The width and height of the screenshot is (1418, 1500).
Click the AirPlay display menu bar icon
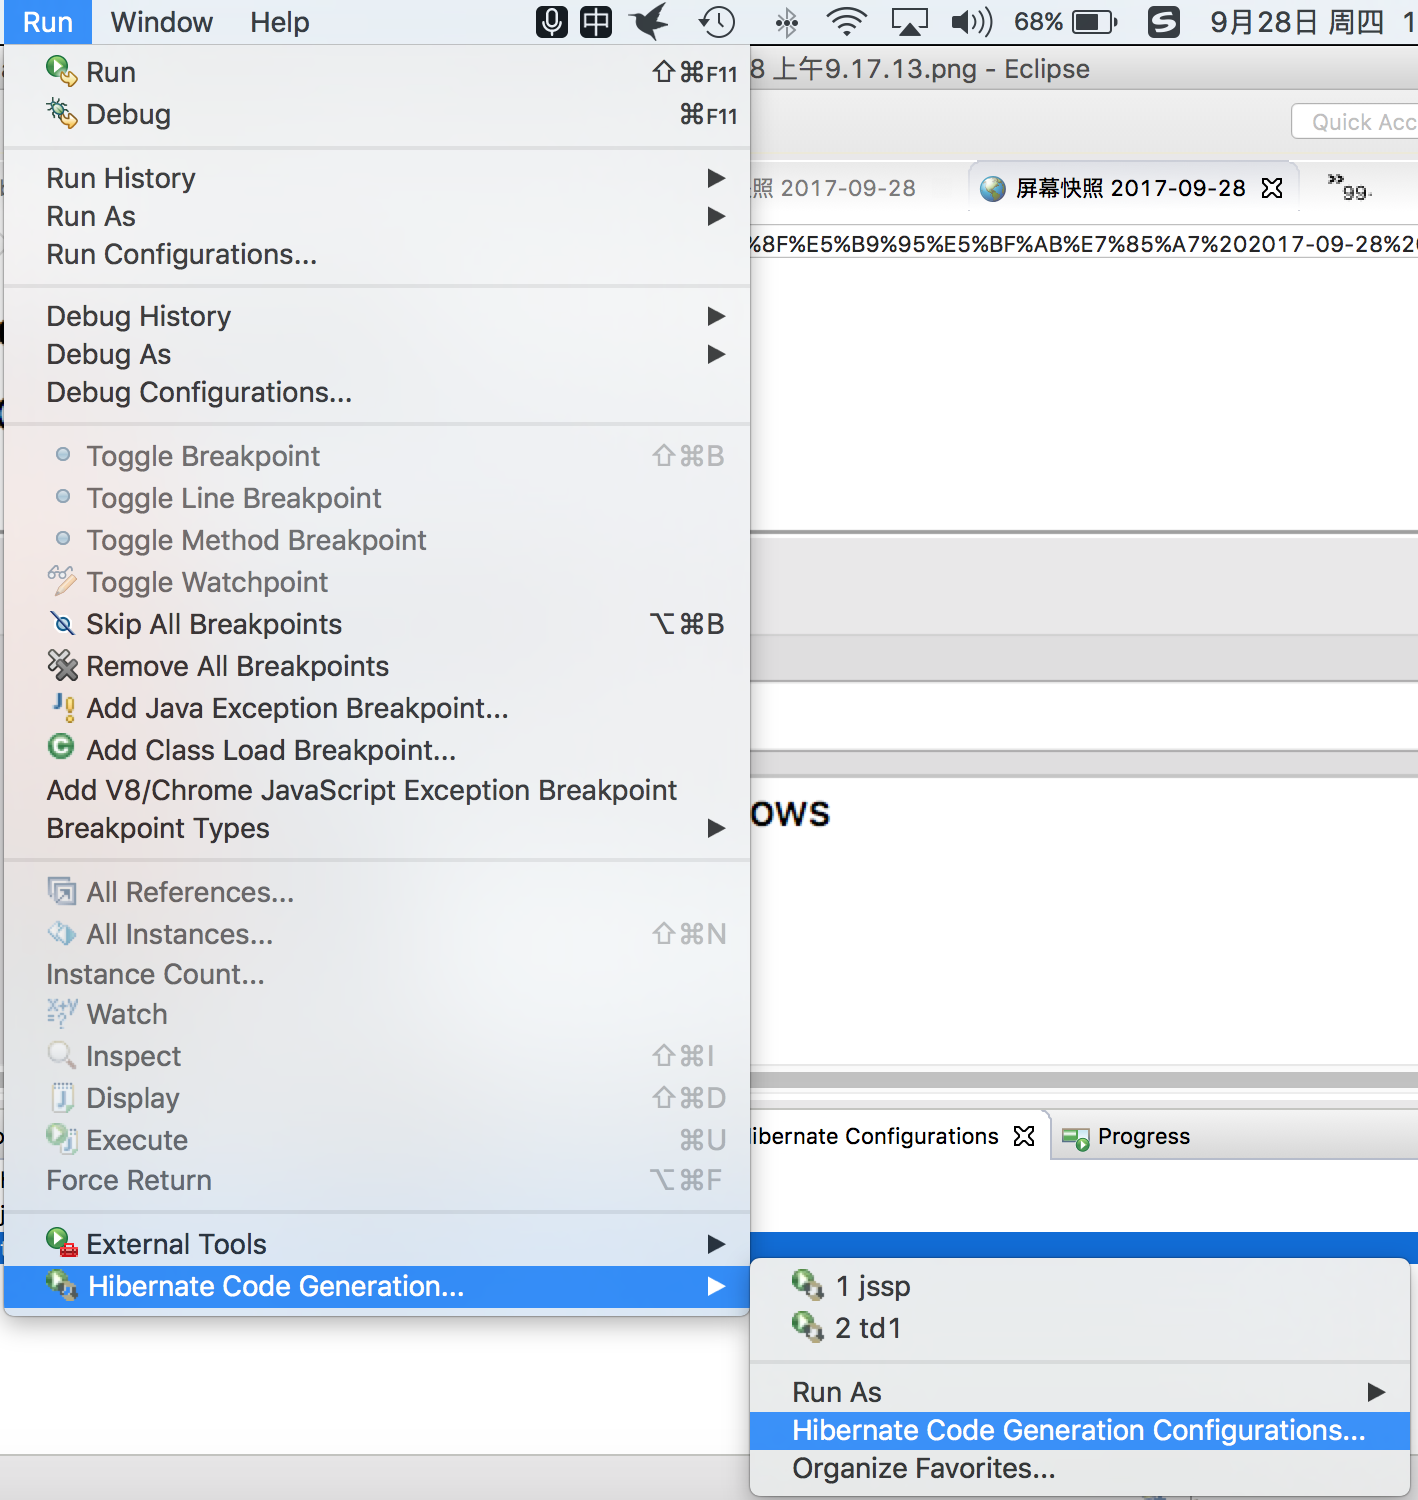pyautogui.click(x=909, y=21)
